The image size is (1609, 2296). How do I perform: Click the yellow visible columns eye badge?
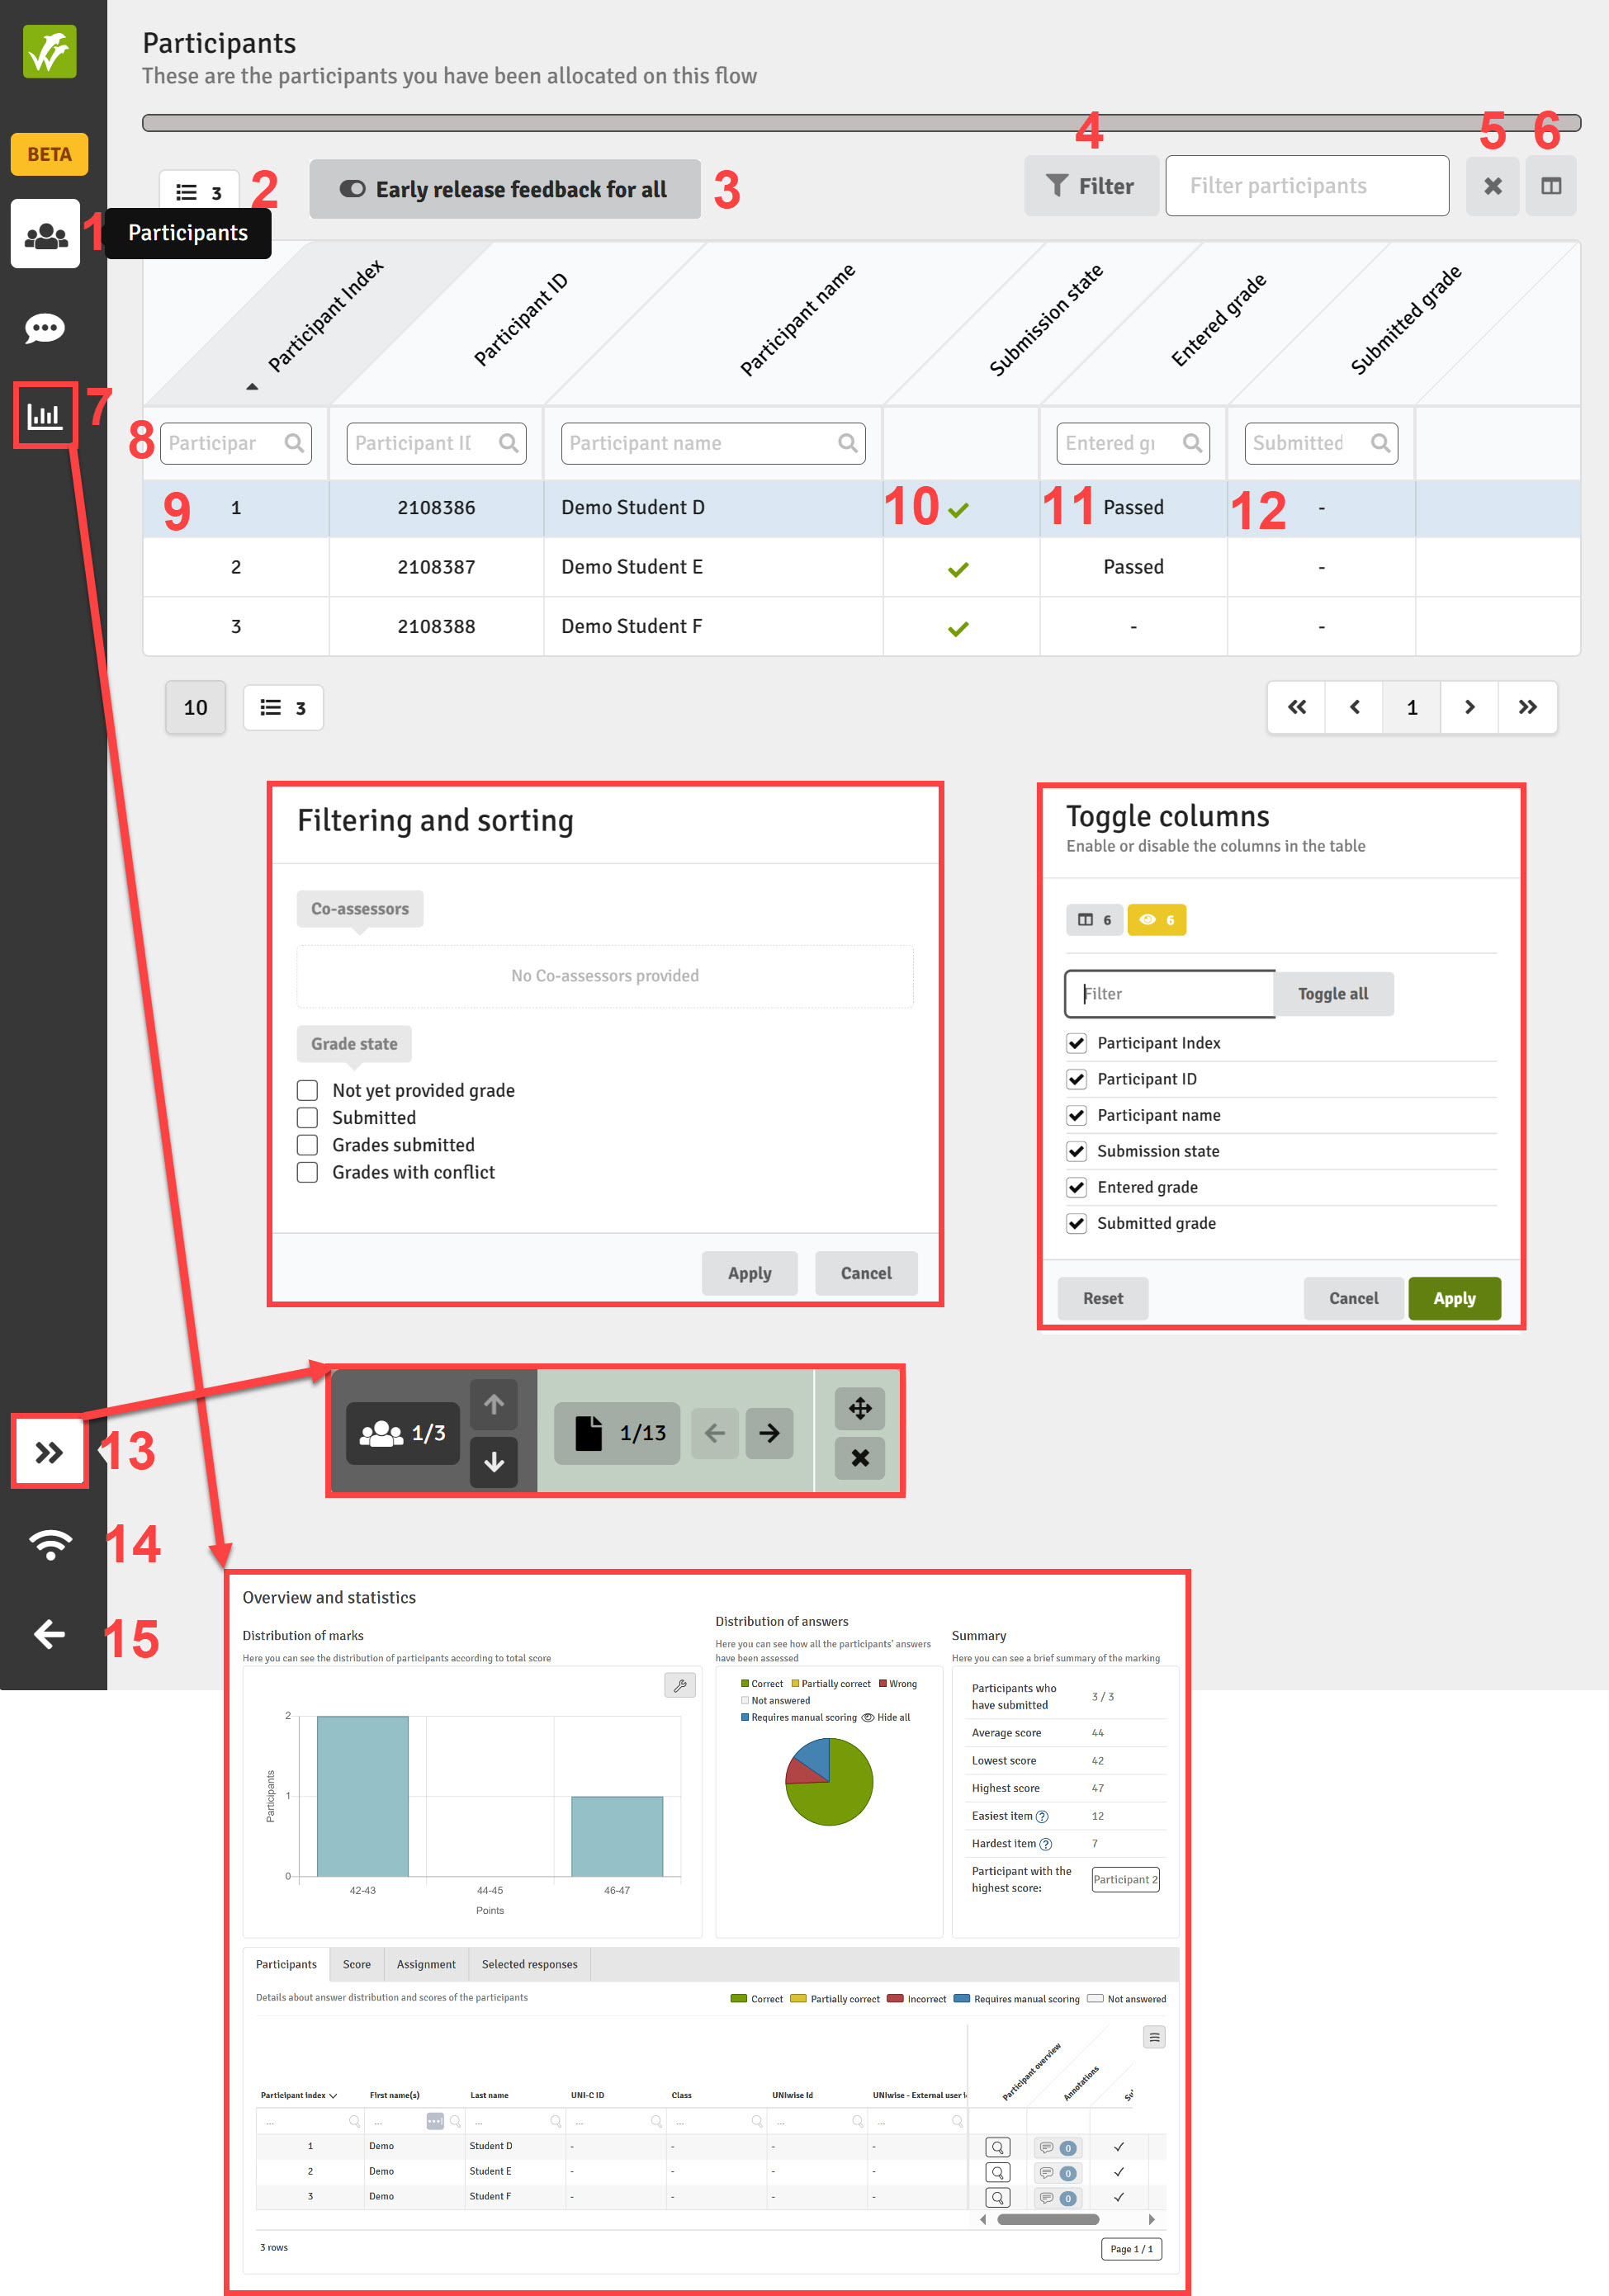pos(1156,920)
